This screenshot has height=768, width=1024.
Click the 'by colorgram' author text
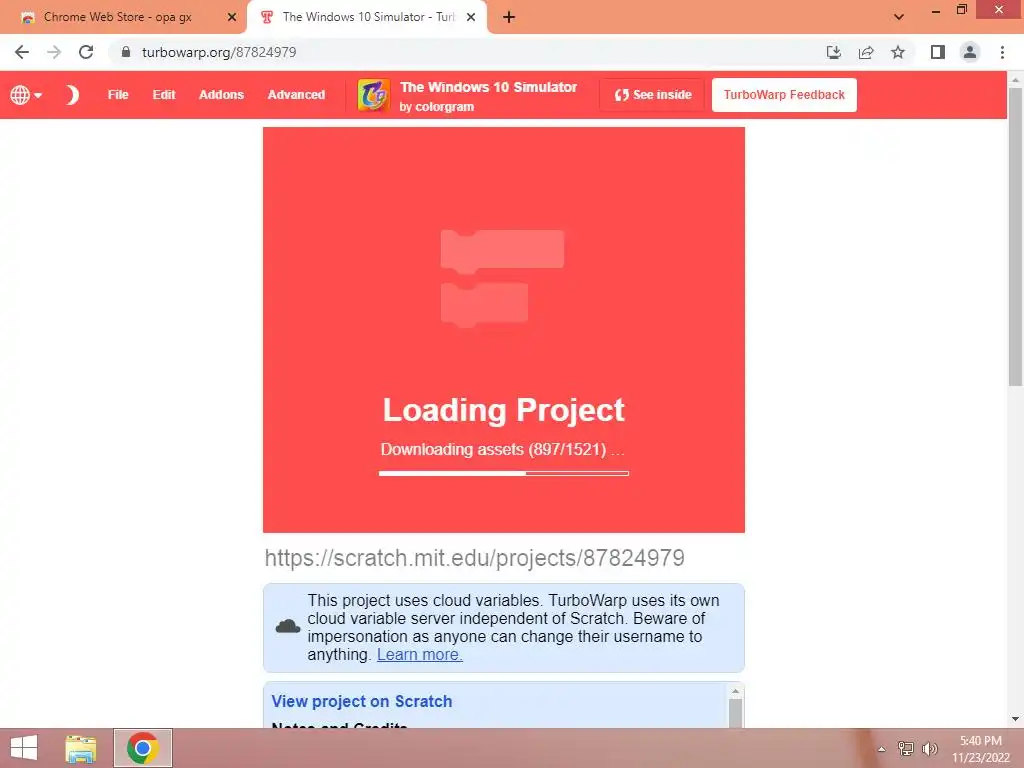[436, 106]
